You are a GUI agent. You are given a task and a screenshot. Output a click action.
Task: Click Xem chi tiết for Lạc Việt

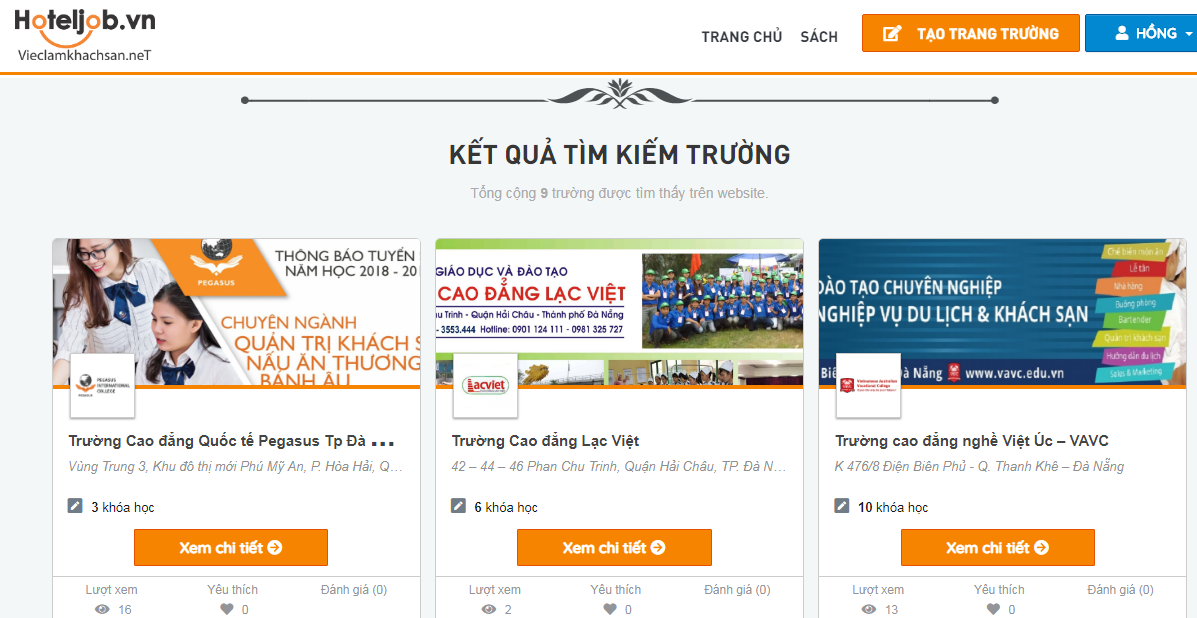pos(614,548)
